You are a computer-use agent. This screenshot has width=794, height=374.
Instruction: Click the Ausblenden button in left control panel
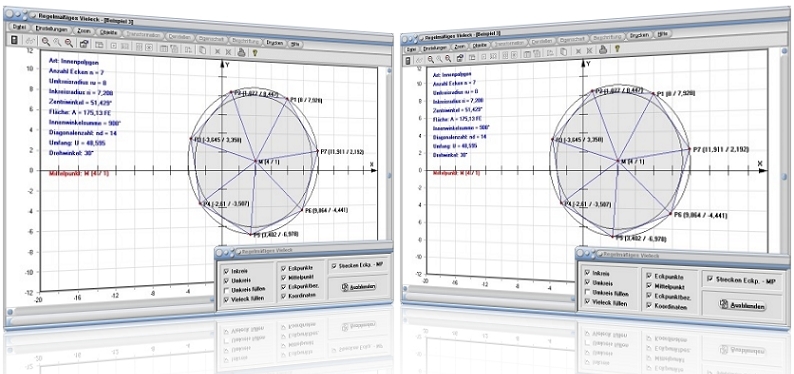tap(359, 287)
